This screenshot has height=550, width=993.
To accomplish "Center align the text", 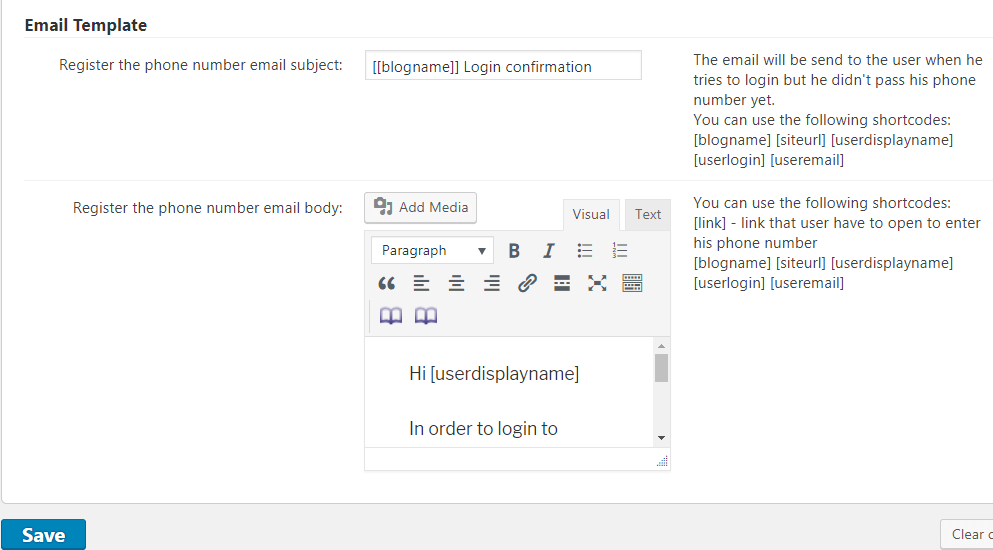I will click(x=456, y=284).
